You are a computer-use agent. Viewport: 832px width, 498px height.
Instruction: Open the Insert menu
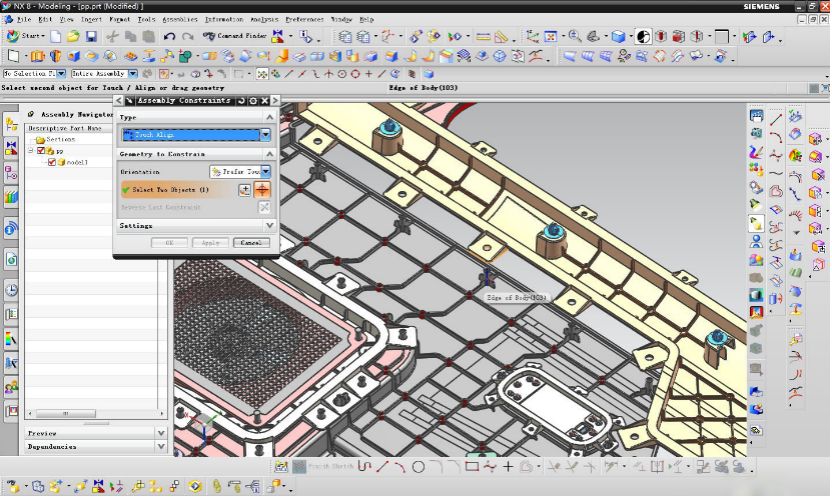(91, 19)
